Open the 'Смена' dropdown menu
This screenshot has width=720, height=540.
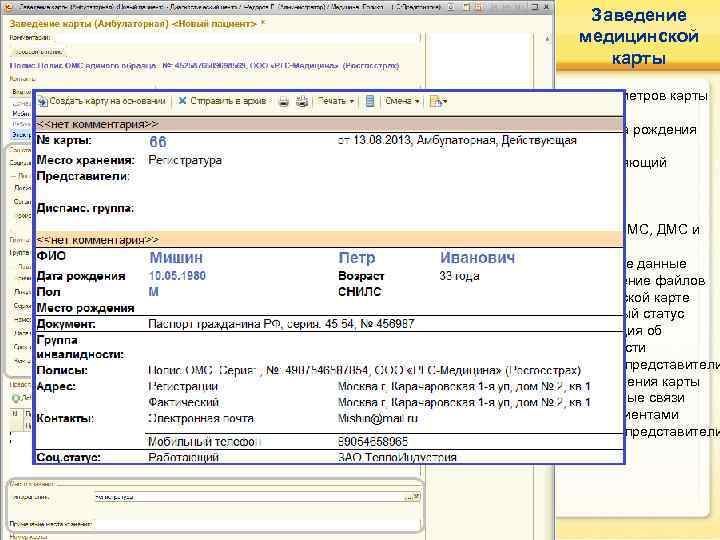402,101
